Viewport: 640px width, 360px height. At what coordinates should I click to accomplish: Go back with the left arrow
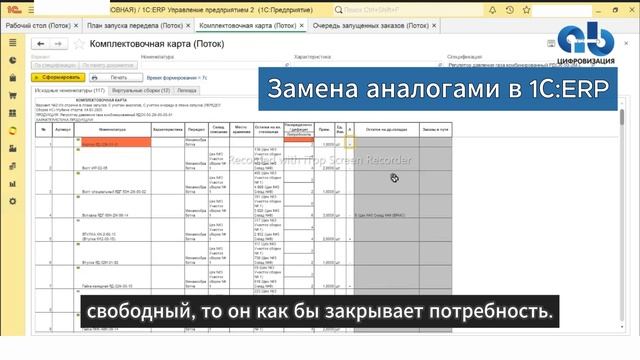click(x=40, y=44)
